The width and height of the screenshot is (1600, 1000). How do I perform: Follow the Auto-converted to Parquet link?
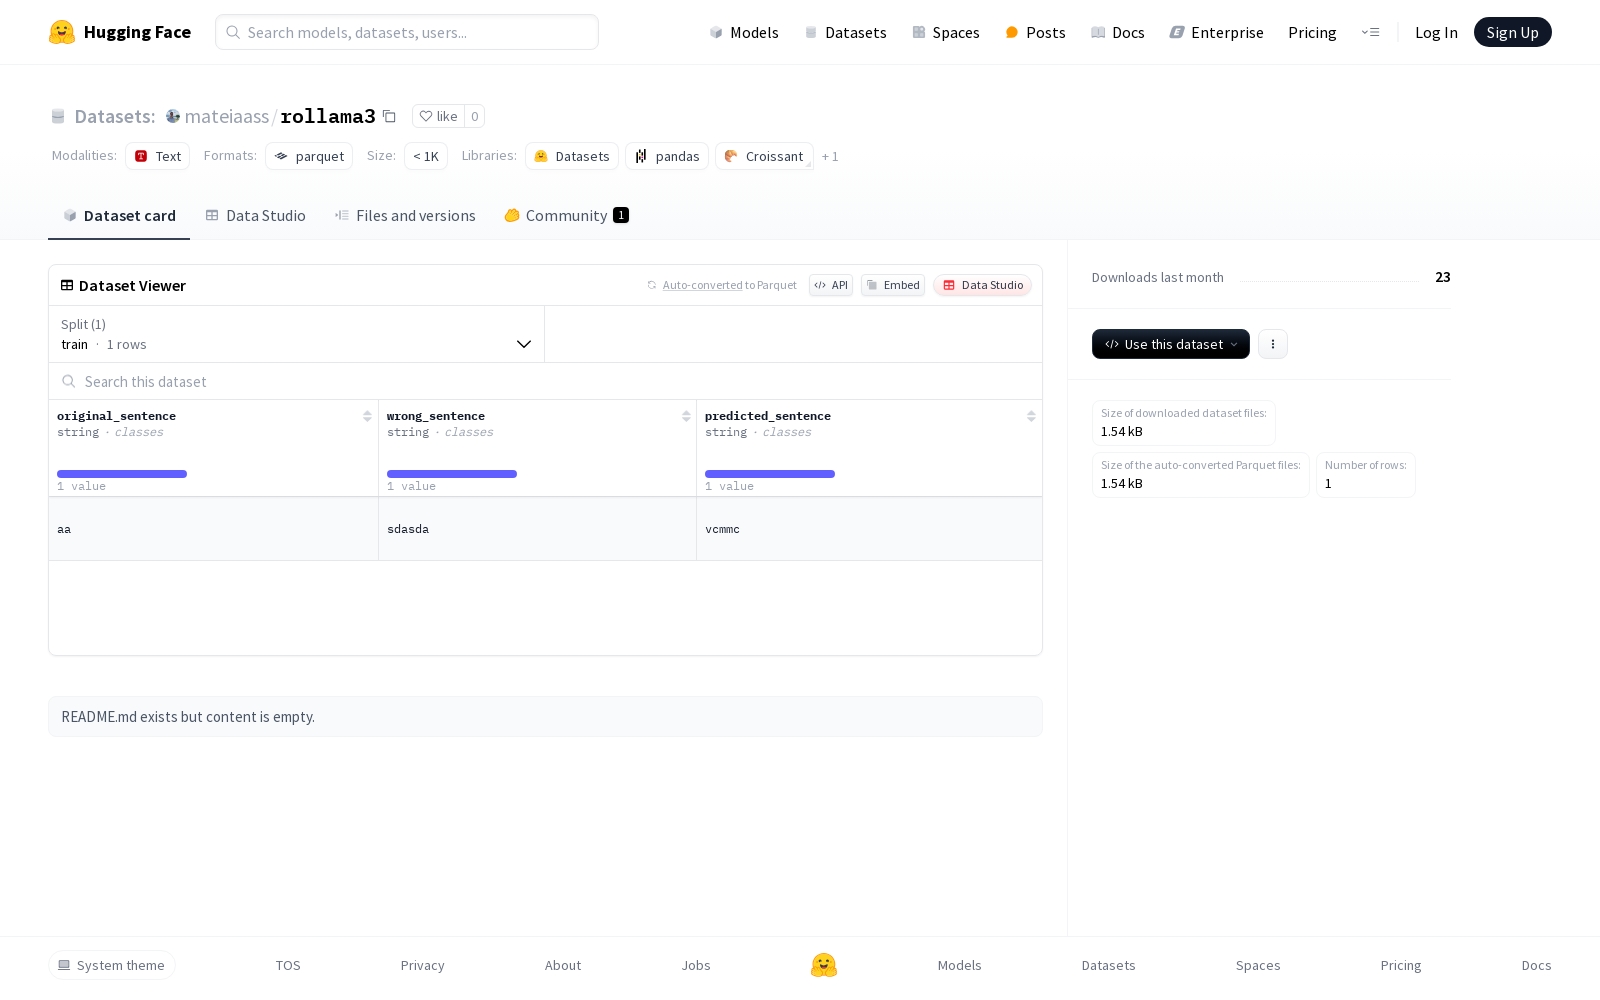tap(703, 285)
